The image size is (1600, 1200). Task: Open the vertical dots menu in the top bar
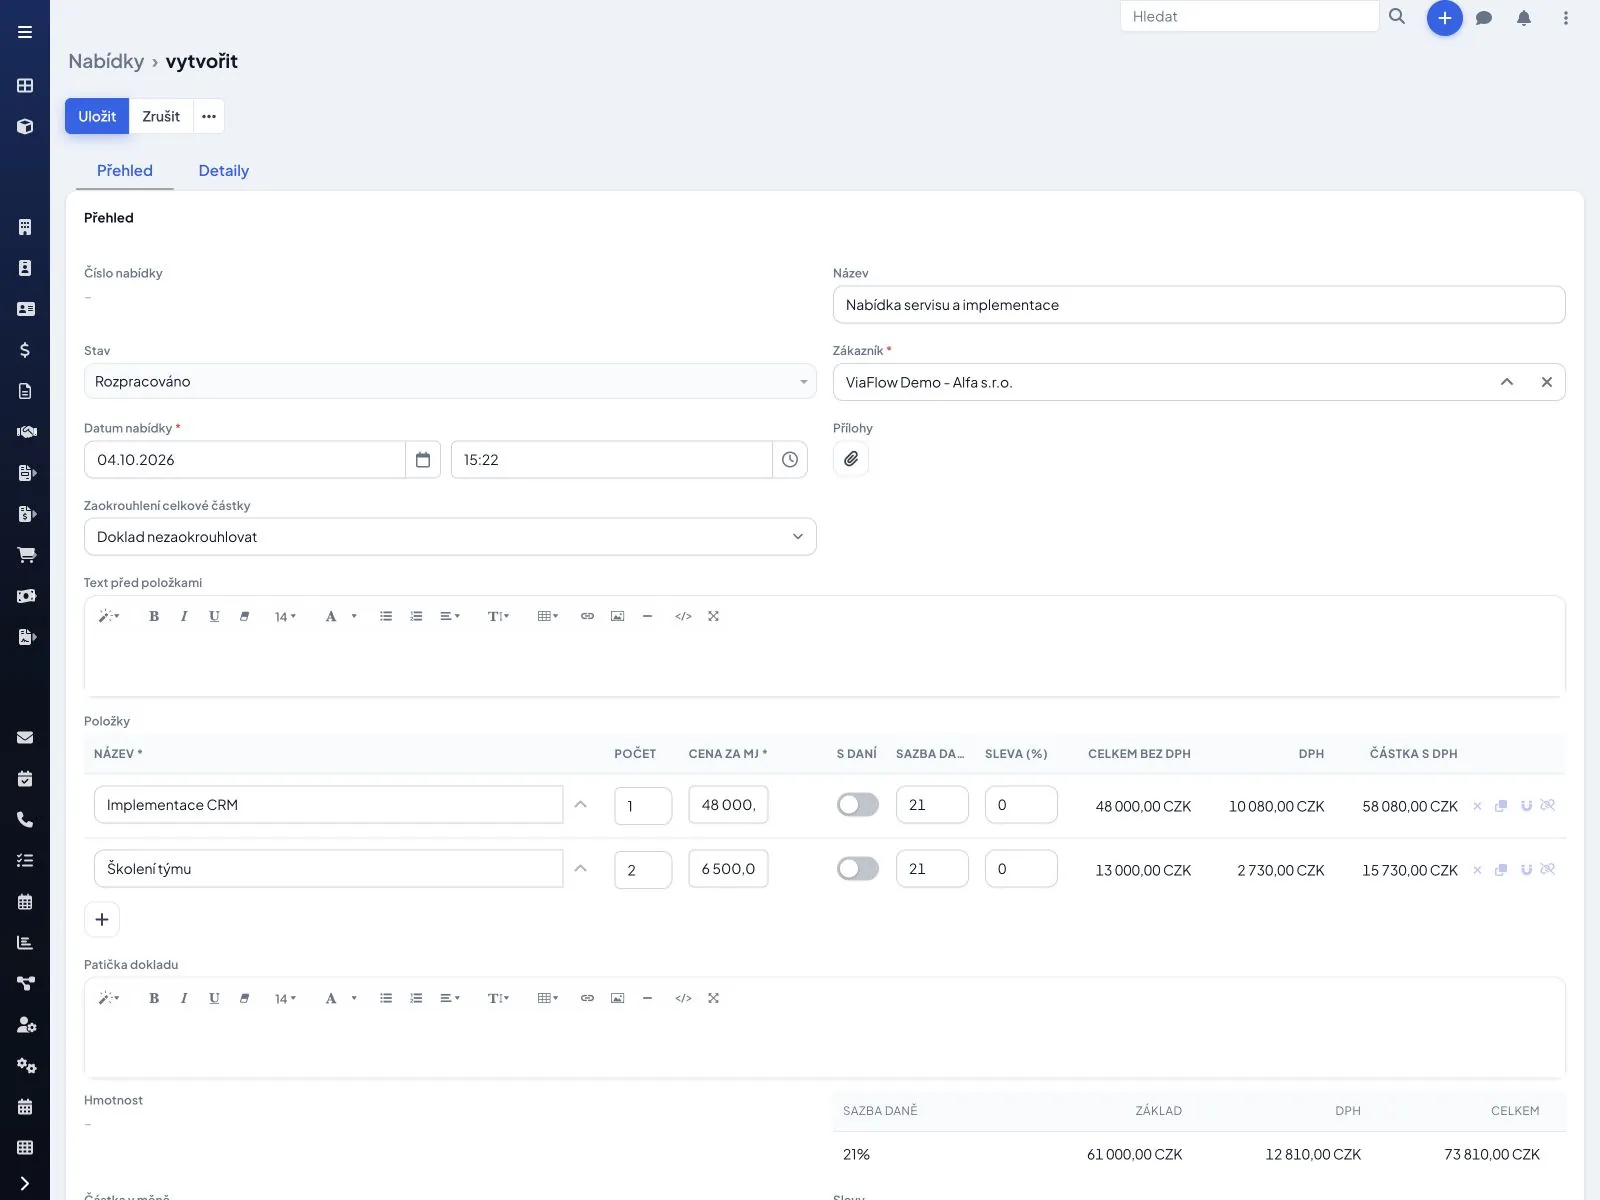(x=1566, y=18)
